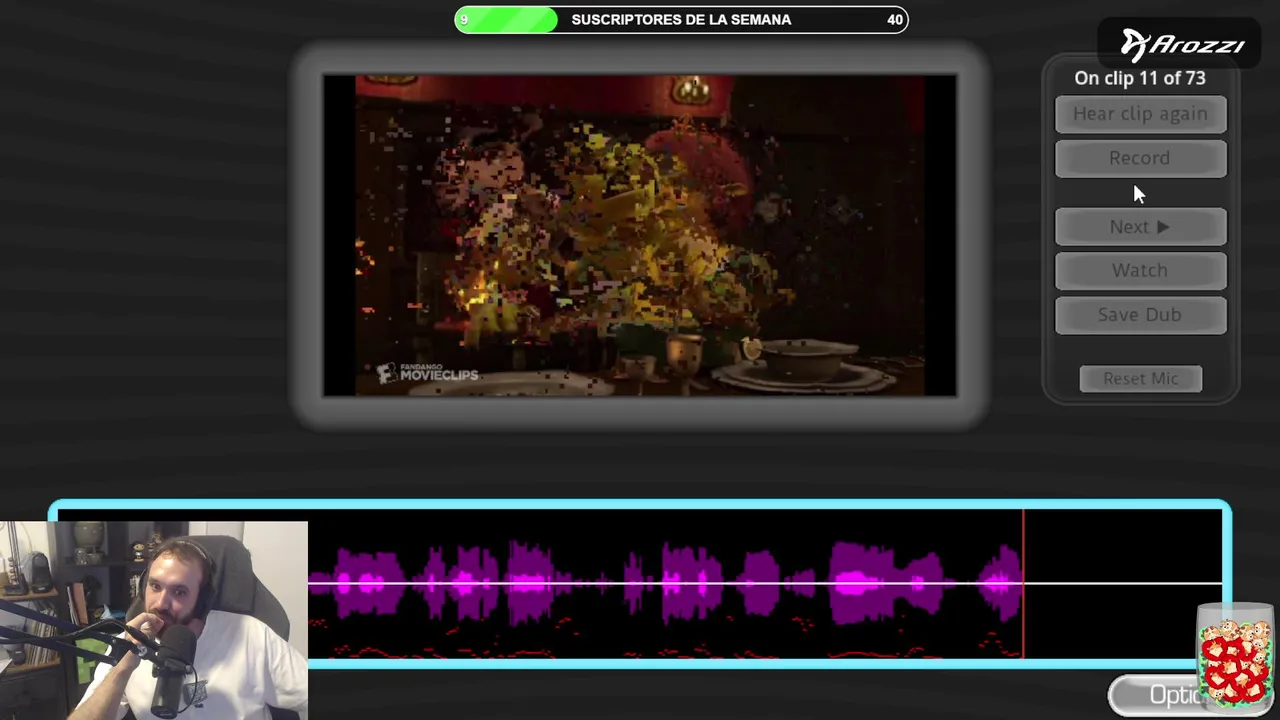This screenshot has height=720, width=1280.
Task: Click the Suscriptores de la semana progress bar
Action: (681, 19)
